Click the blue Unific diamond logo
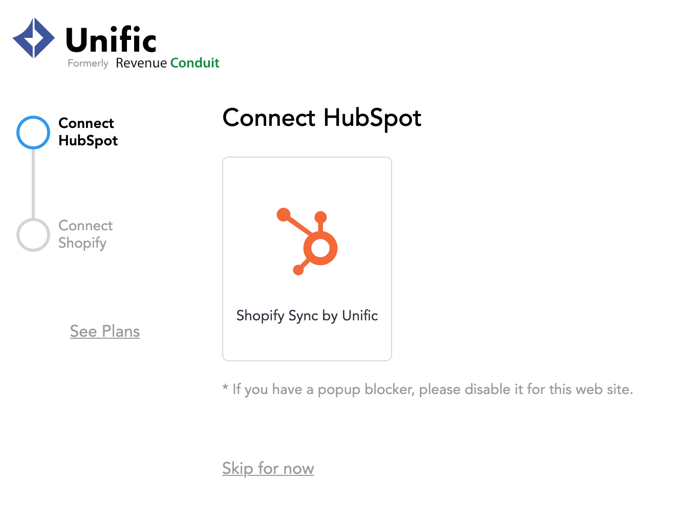 pyautogui.click(x=34, y=38)
